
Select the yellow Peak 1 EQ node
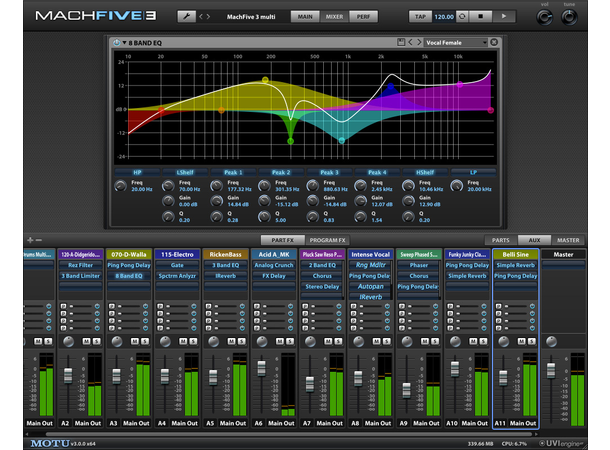pos(265,80)
